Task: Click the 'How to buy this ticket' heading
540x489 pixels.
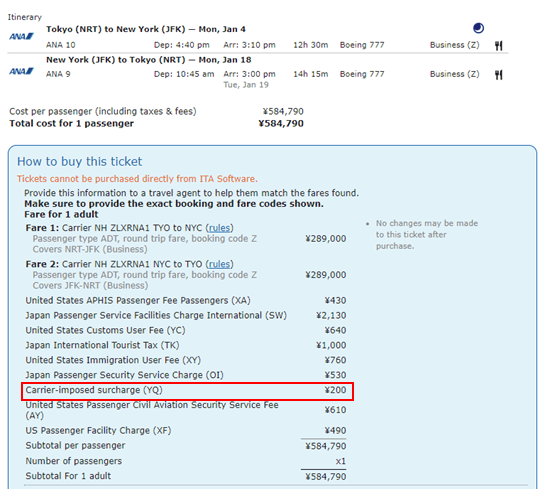Action: 80,162
